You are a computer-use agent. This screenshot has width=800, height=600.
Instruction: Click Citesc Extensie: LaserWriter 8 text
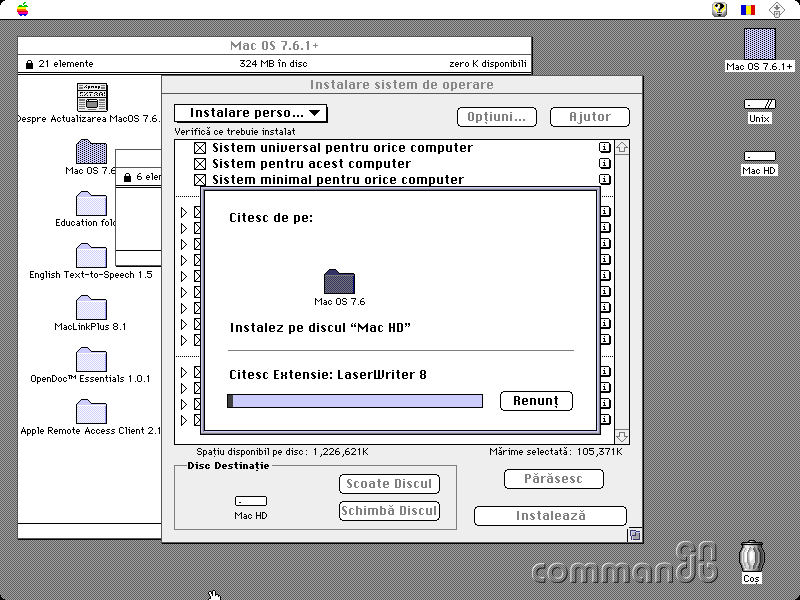click(328, 374)
